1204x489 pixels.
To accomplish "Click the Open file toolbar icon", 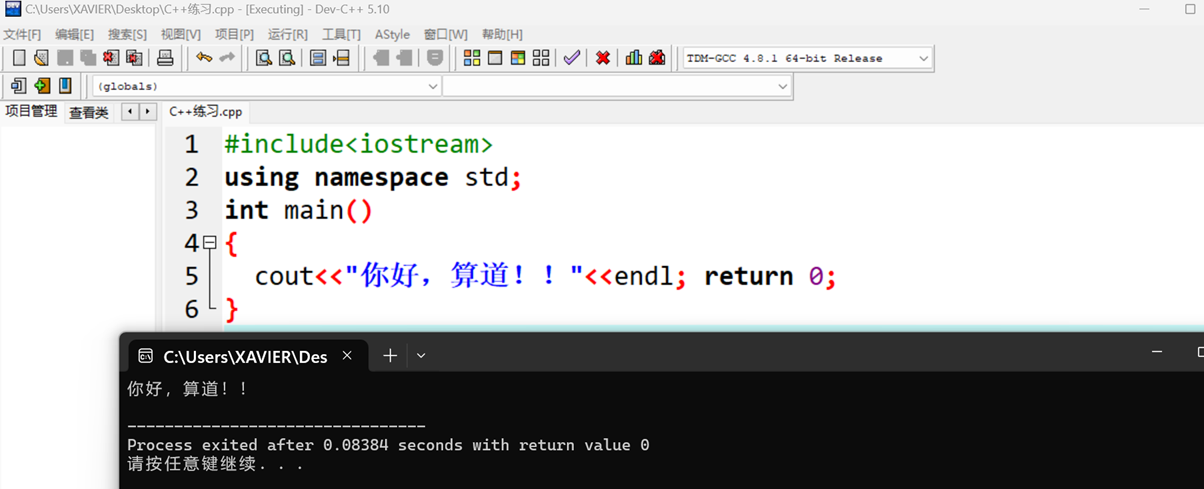I will pos(41,58).
